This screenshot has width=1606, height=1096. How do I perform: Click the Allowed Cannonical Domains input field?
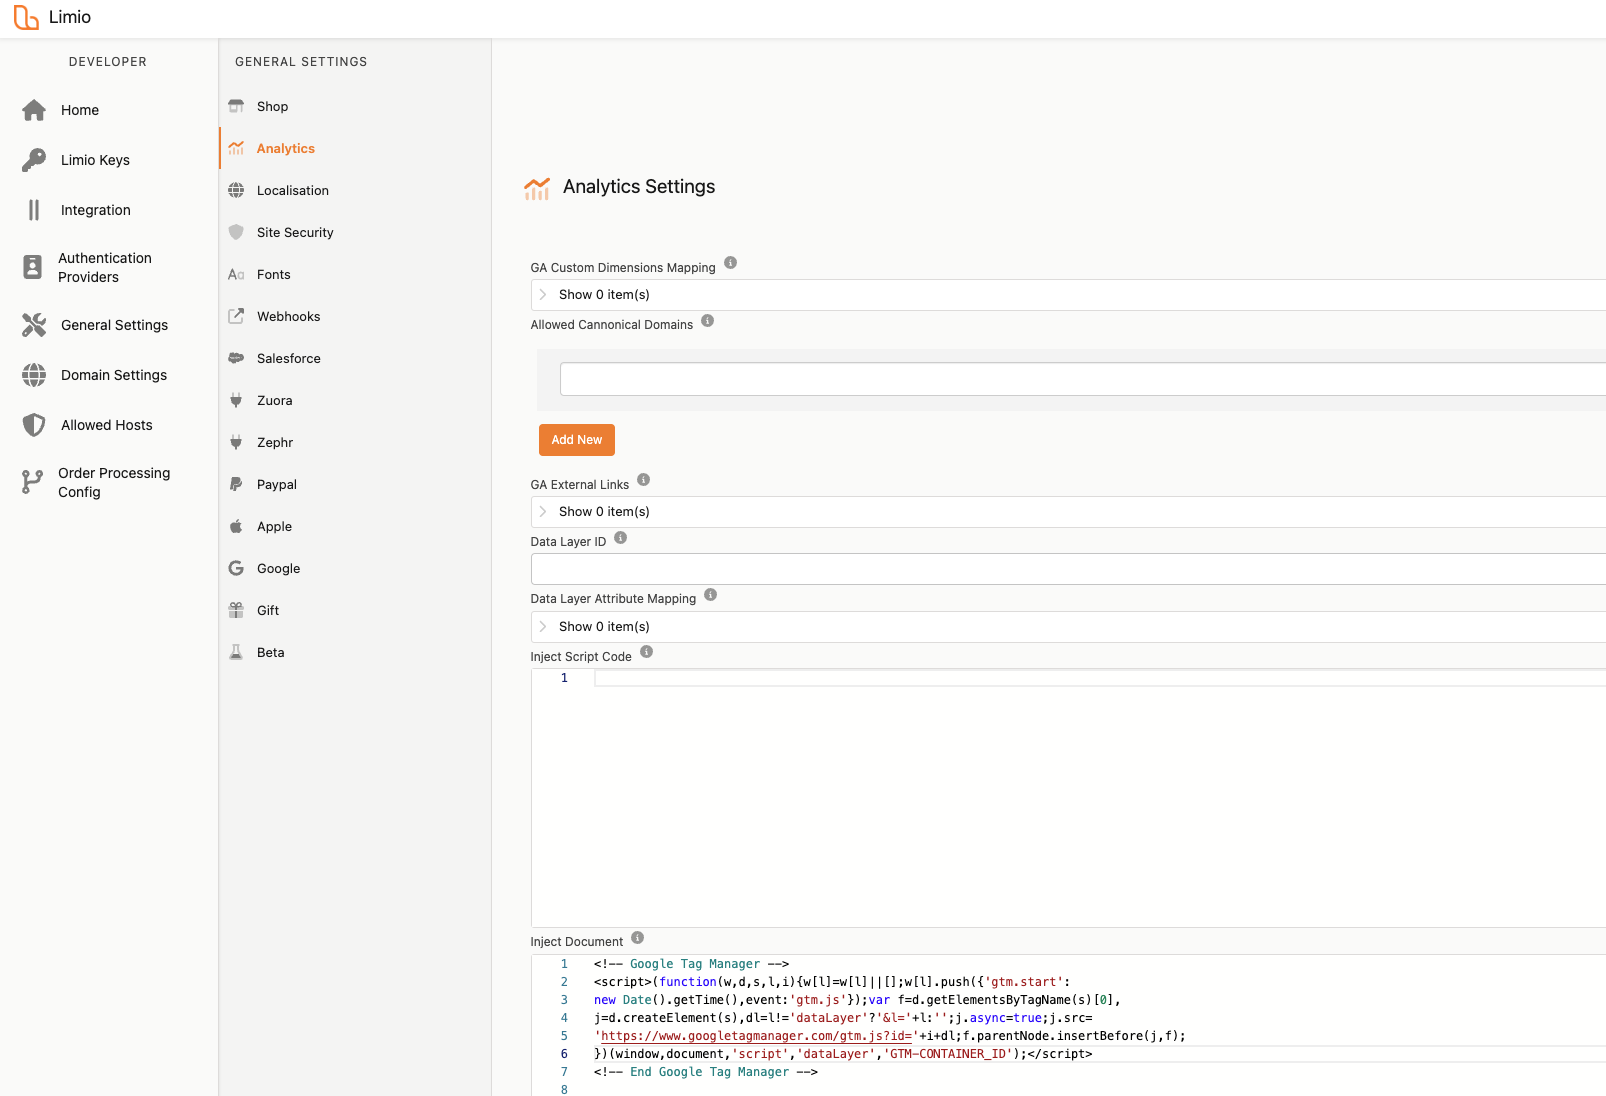point(1083,379)
